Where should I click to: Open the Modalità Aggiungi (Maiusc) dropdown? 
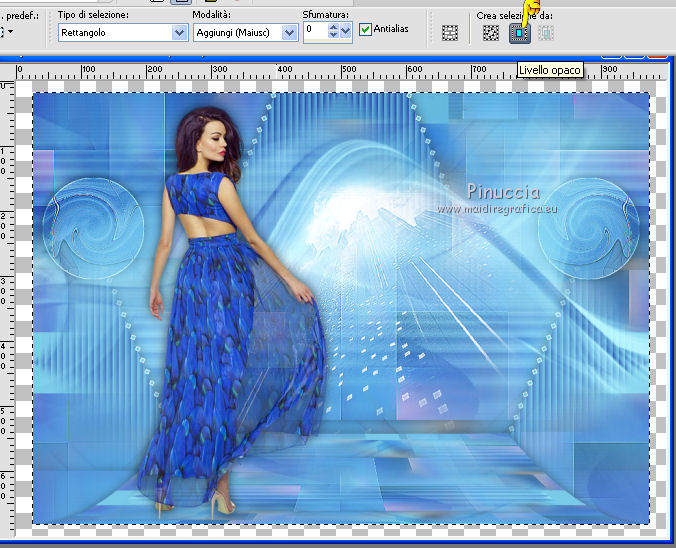pyautogui.click(x=290, y=32)
